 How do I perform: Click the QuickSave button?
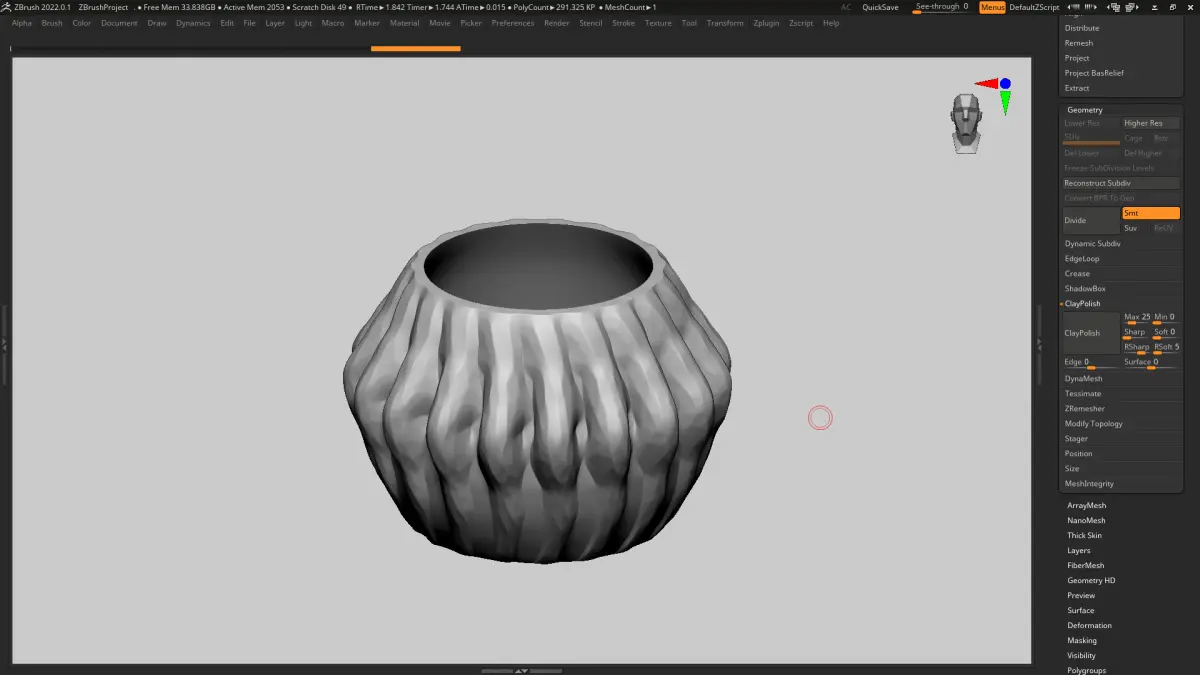click(880, 7)
